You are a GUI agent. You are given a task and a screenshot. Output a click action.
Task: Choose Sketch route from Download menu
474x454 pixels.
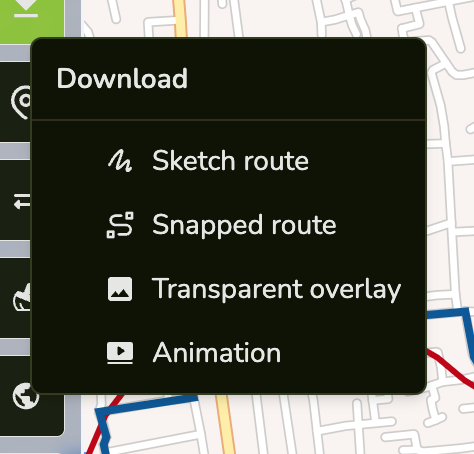click(229, 161)
